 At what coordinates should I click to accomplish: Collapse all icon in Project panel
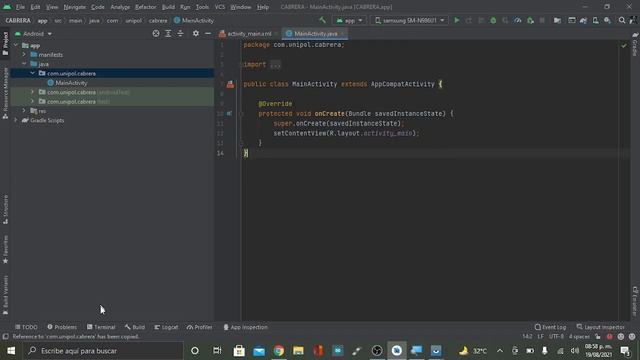coord(180,33)
